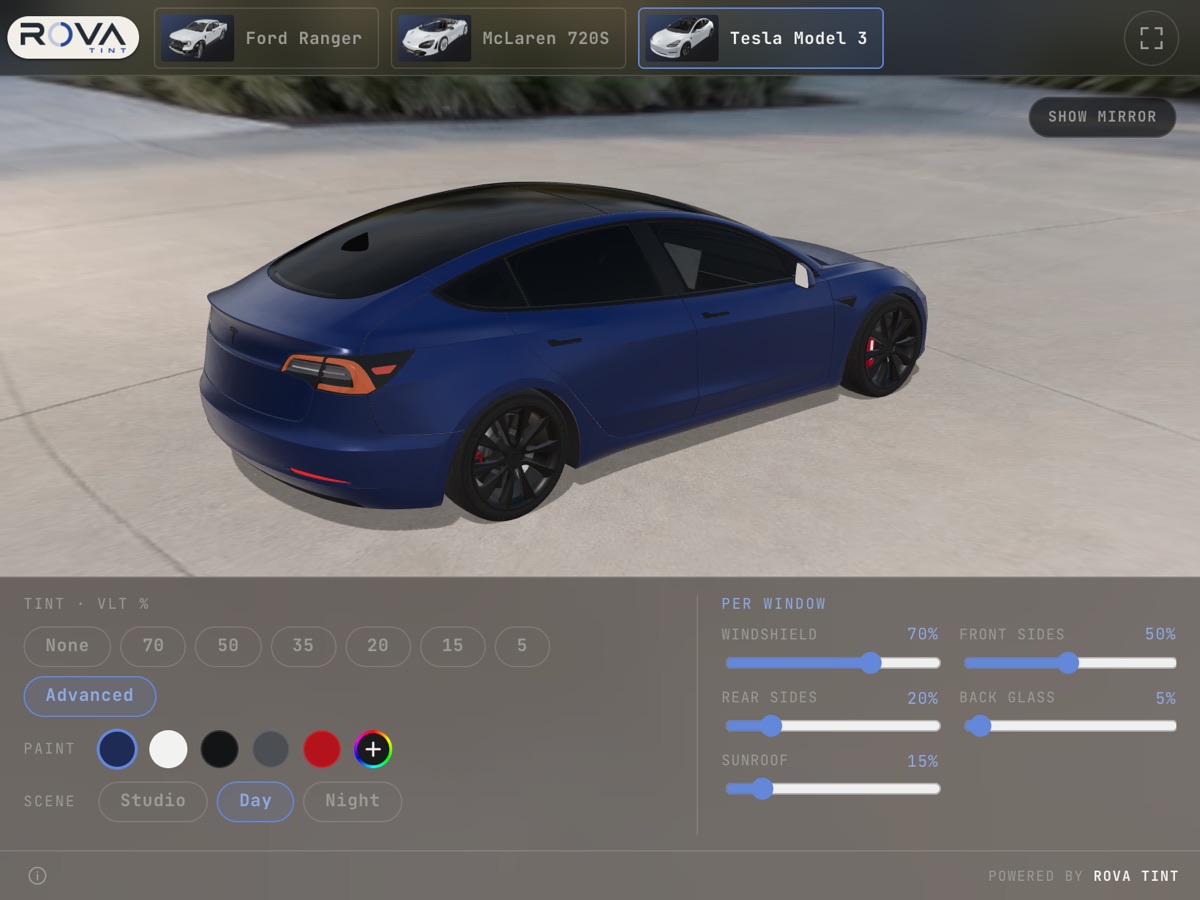Click the Show Mirror button
Image resolution: width=1200 pixels, height=900 pixels.
pyautogui.click(x=1102, y=117)
